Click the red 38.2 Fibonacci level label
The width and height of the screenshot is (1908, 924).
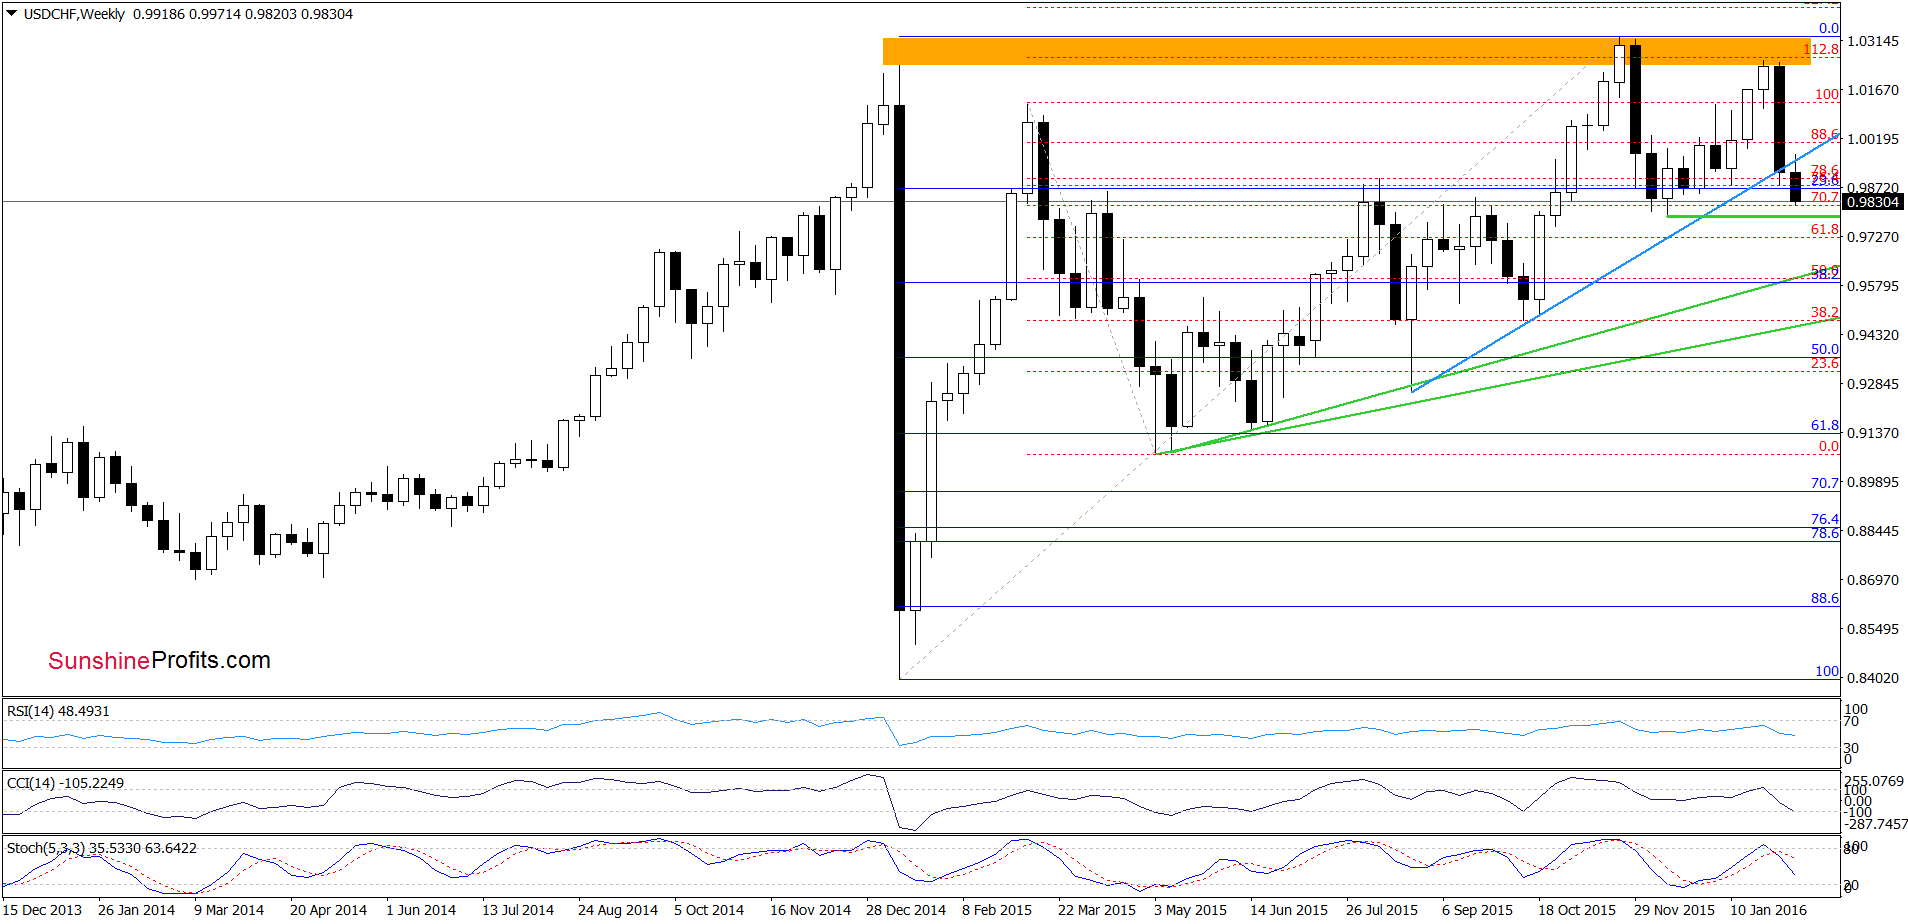(1825, 312)
